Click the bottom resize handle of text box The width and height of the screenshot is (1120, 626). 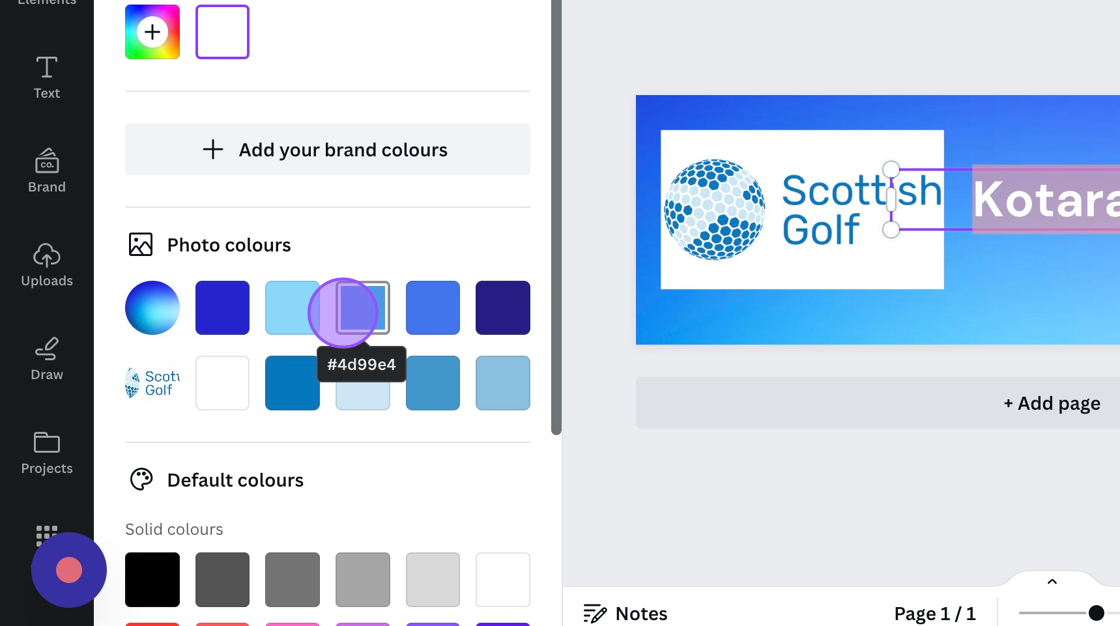pyautogui.click(x=891, y=229)
